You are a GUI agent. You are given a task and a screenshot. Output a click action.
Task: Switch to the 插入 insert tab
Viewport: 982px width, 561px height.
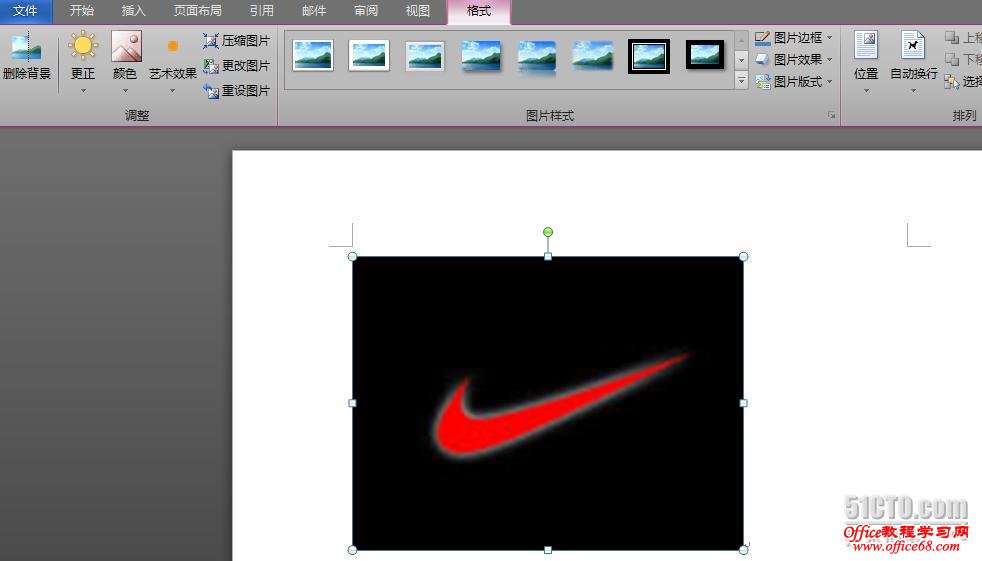tap(133, 11)
